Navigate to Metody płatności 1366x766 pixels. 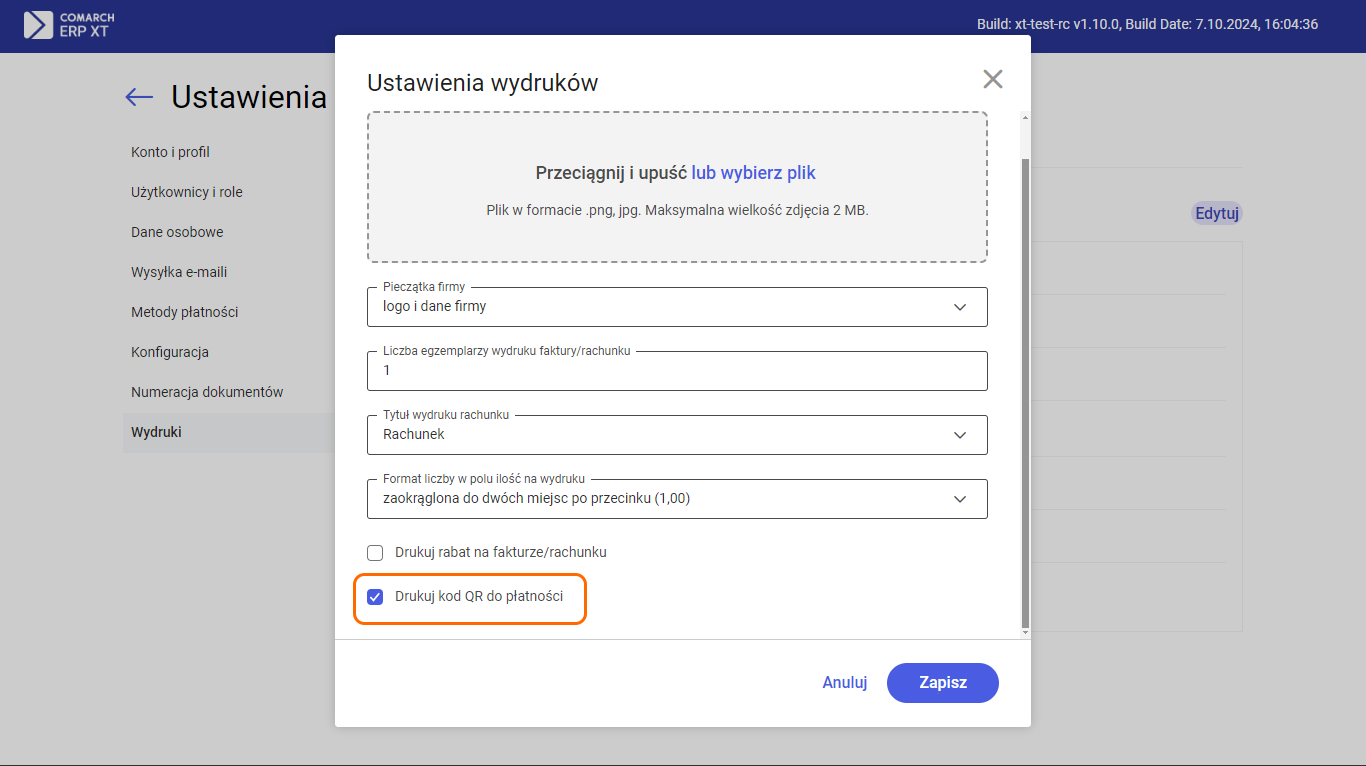[x=184, y=312]
